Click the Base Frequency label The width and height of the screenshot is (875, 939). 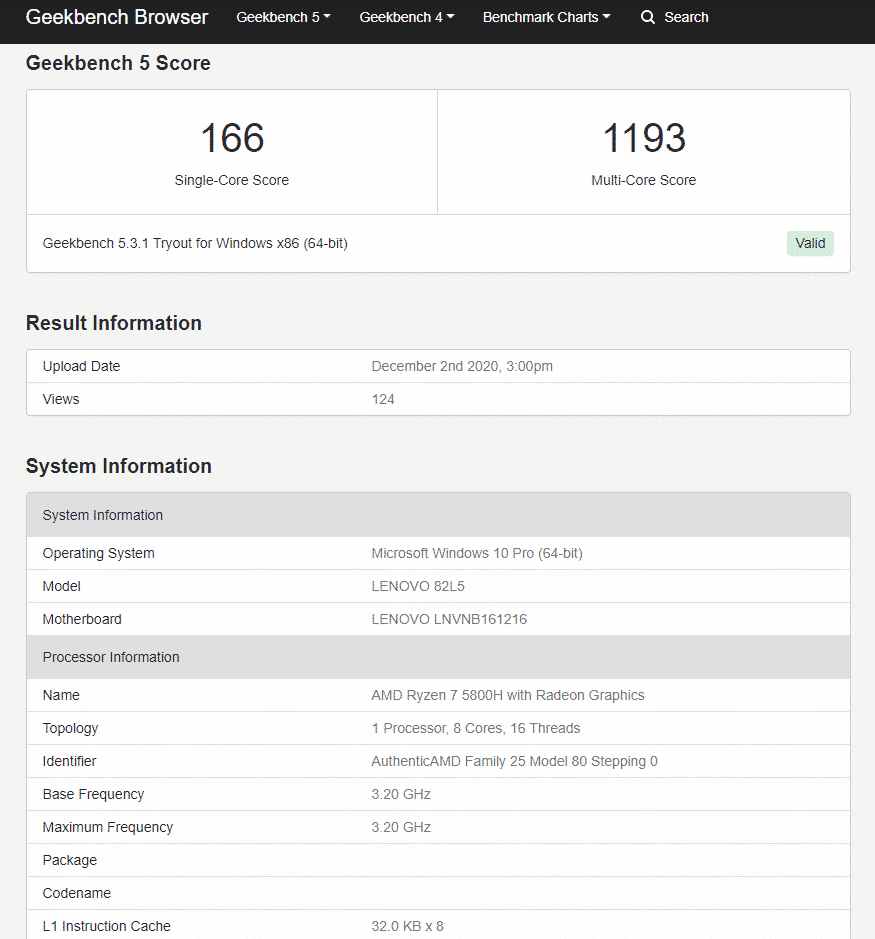point(93,793)
